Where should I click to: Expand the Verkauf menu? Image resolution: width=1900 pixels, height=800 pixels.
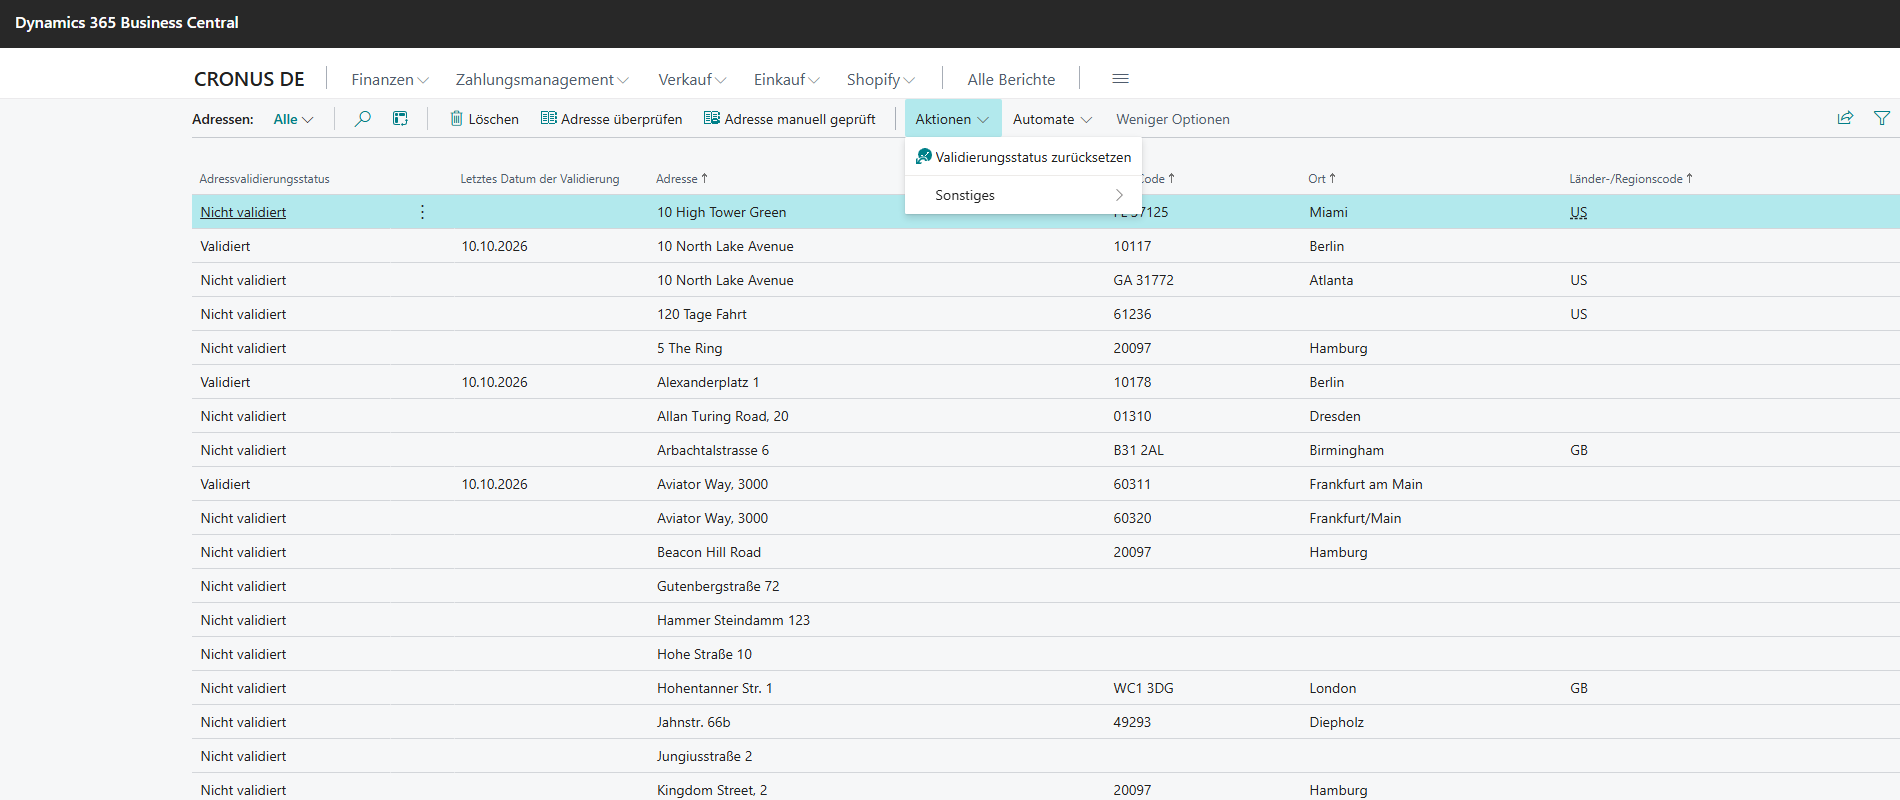coord(692,79)
